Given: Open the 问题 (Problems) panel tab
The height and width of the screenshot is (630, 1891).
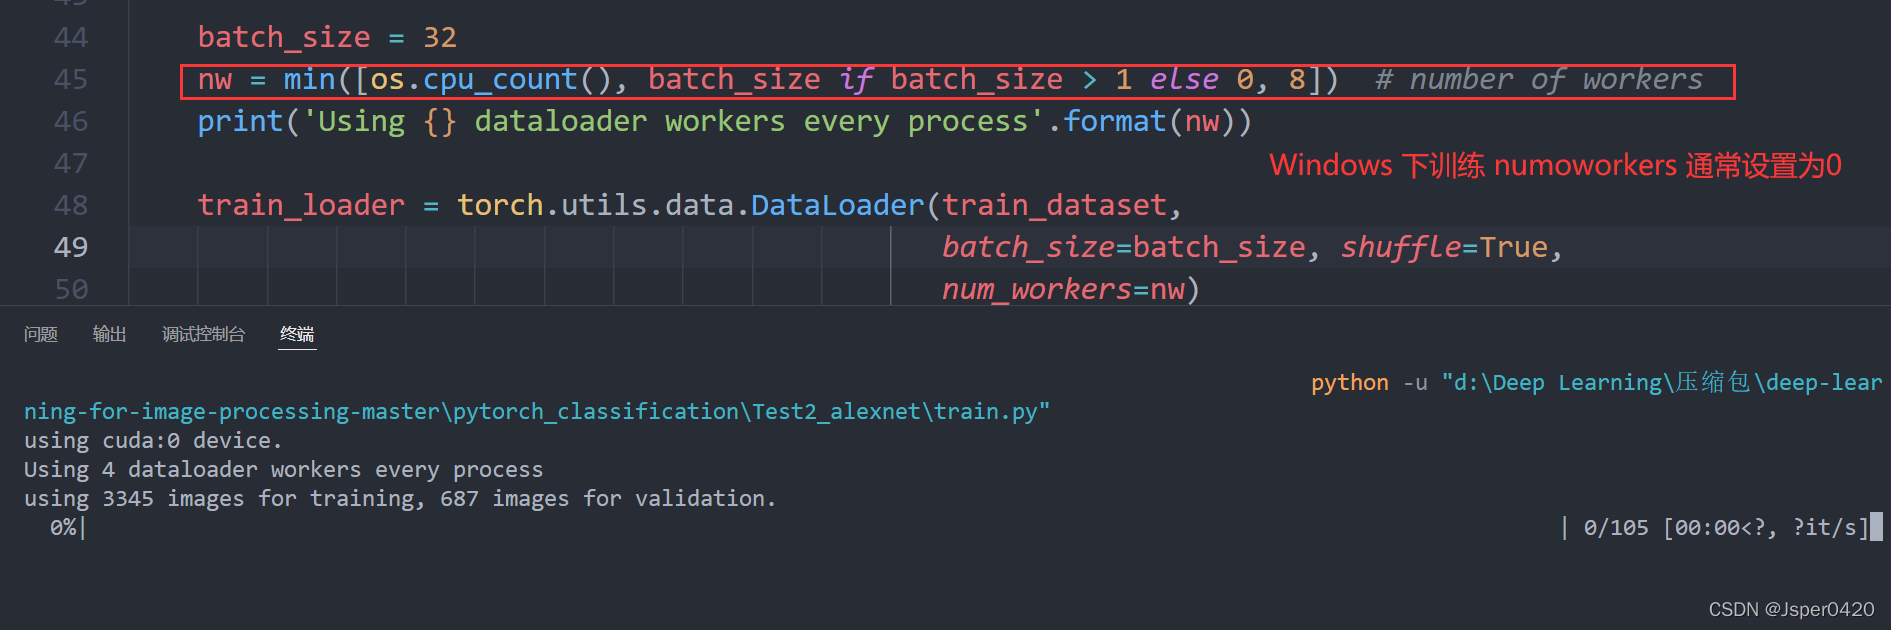Looking at the screenshot, I should [x=41, y=334].
